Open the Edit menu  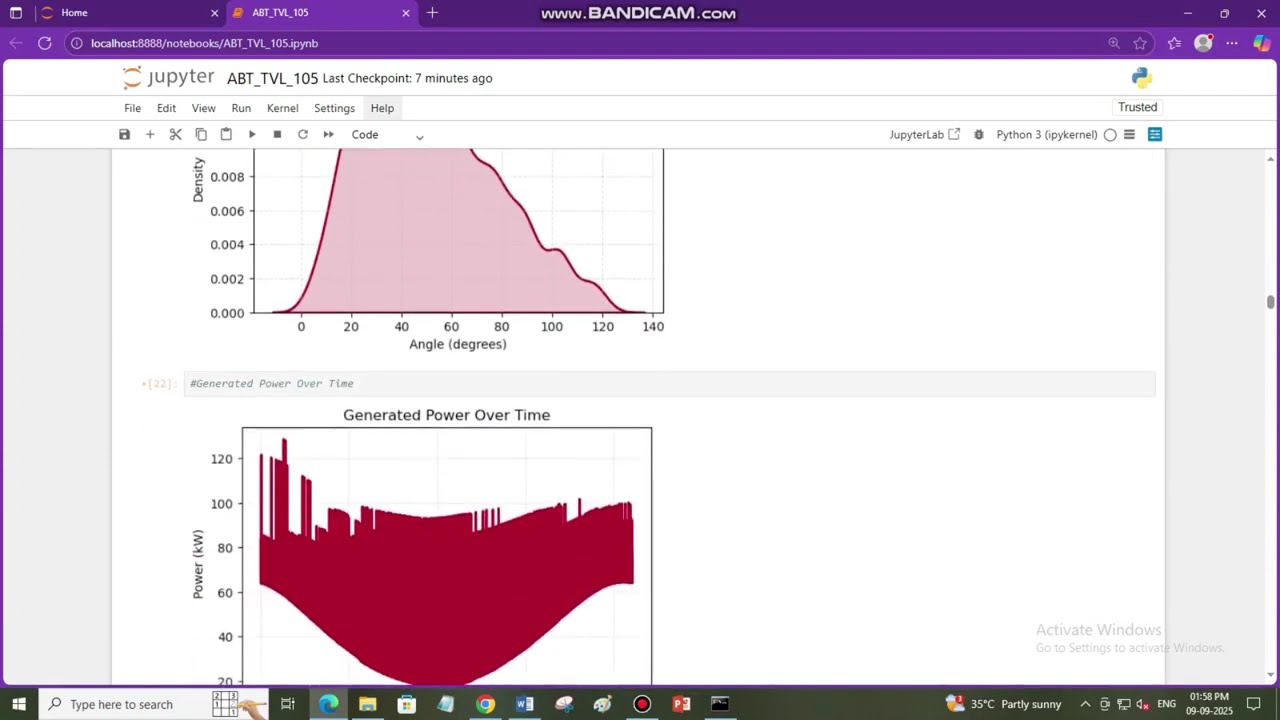[166, 108]
